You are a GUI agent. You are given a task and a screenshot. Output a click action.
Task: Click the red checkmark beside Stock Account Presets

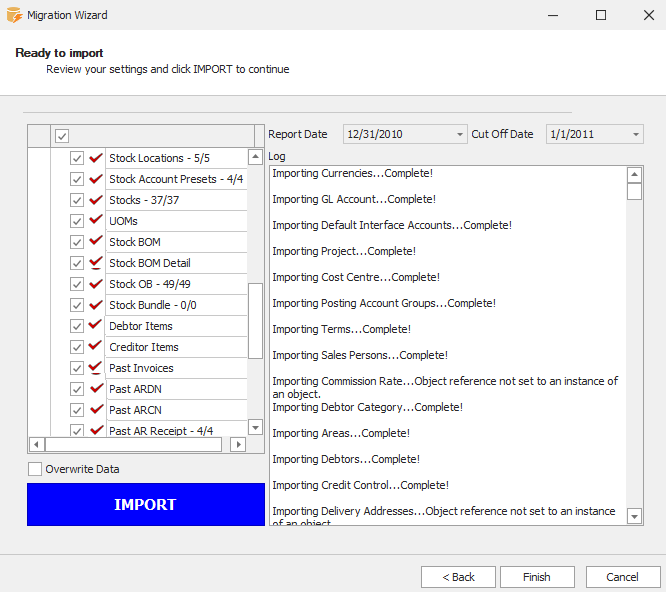(x=96, y=179)
